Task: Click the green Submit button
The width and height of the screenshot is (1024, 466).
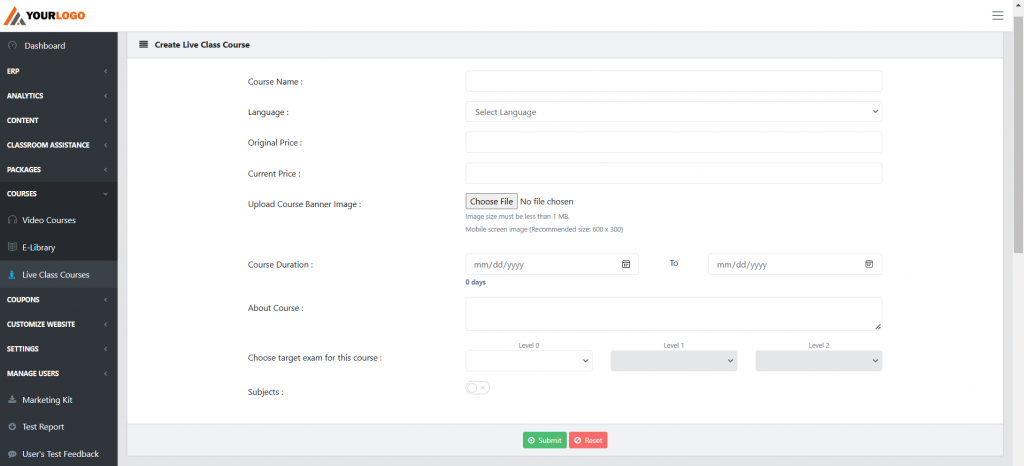Action: tap(545, 441)
